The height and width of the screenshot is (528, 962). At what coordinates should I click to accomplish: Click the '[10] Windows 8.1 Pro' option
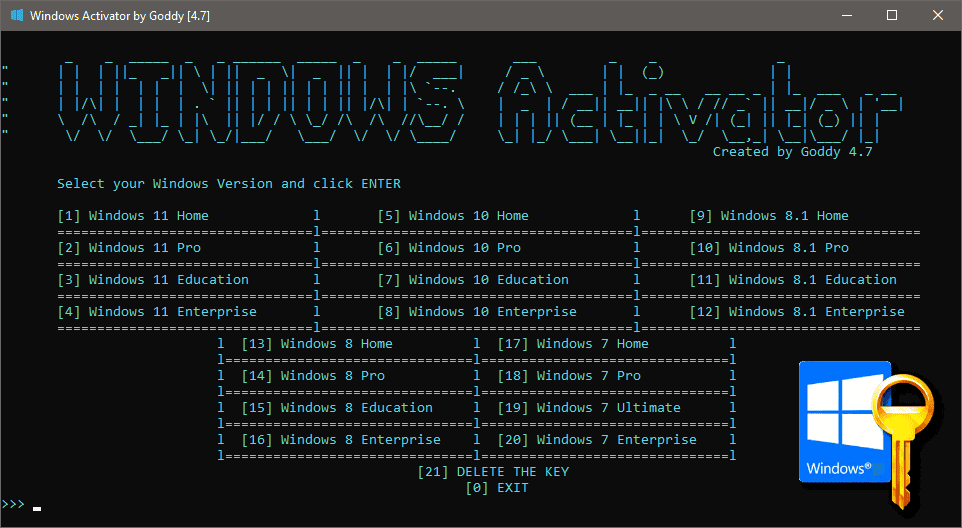[x=769, y=248]
